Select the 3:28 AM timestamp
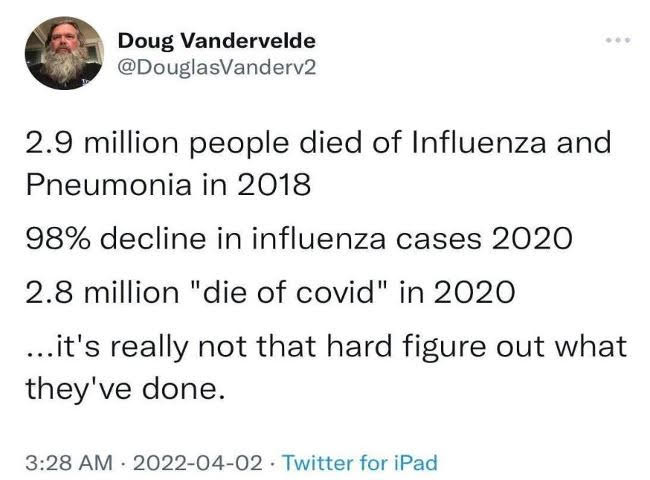The height and width of the screenshot is (480, 650). [69, 463]
